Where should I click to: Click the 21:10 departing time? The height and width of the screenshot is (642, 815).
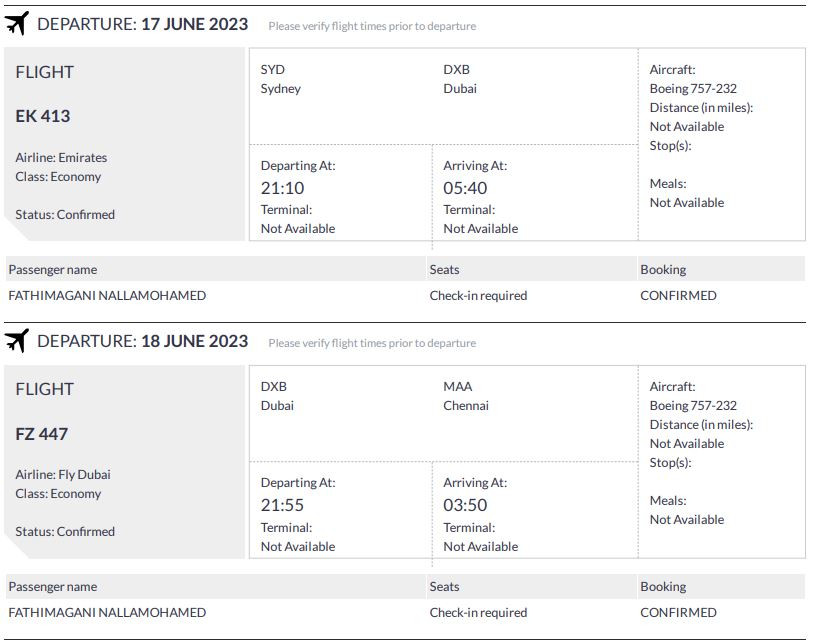[282, 188]
